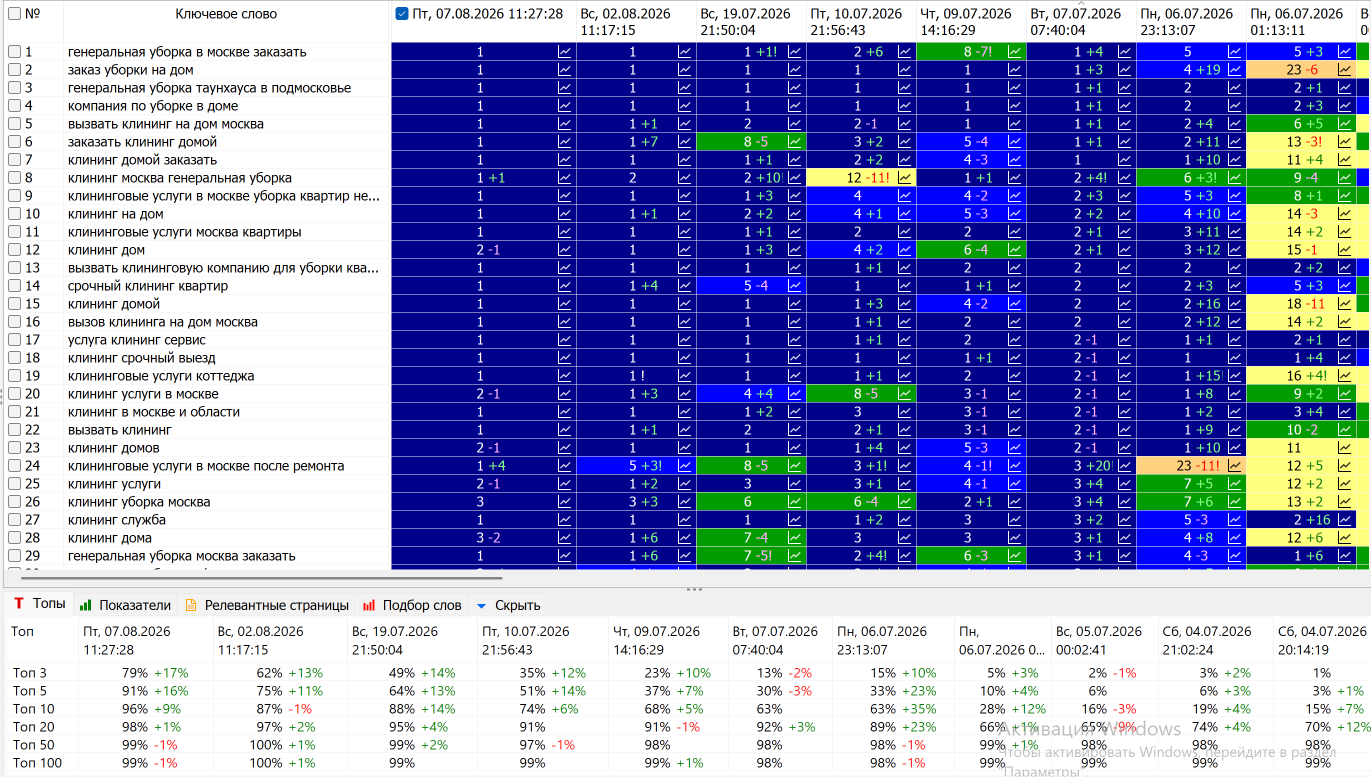
Task: Open the chart icon for 'клининг служба' on 07.08.2026
Action: pos(565,520)
